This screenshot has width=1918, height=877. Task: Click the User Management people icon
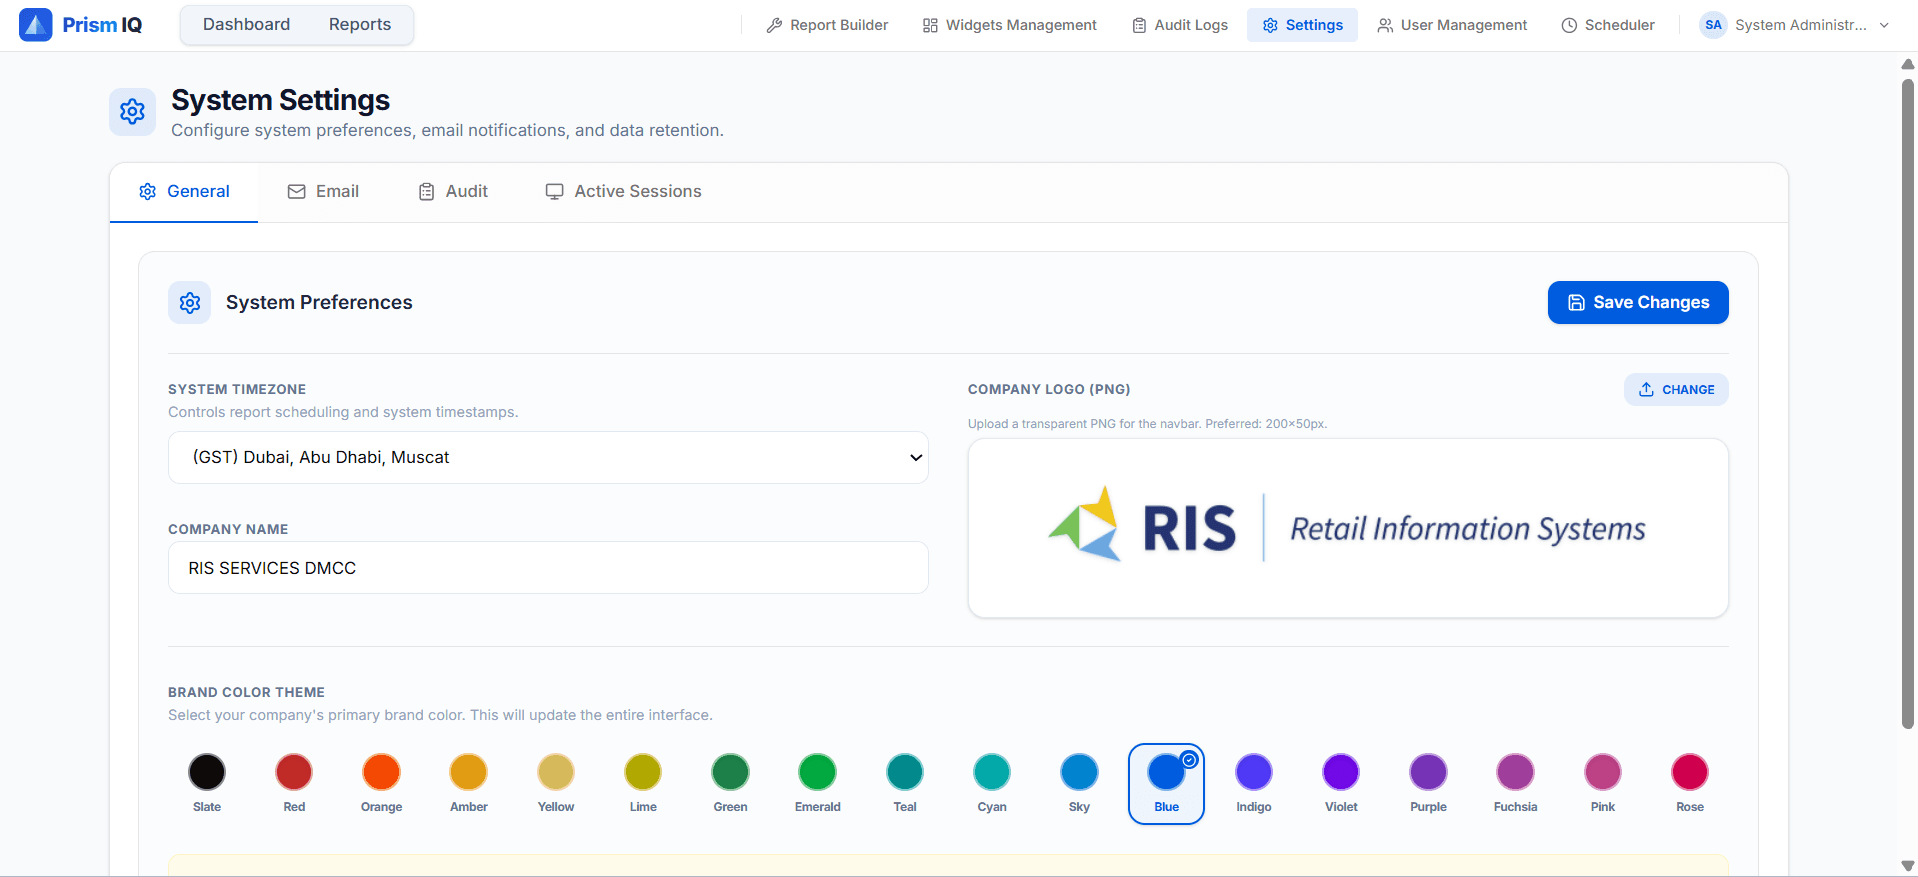click(x=1385, y=25)
